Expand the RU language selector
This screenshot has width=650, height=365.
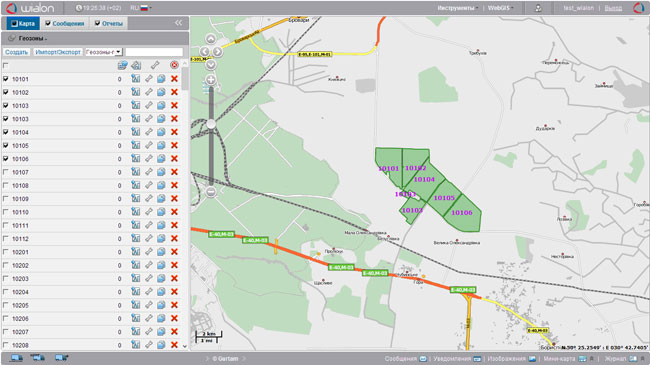pyautogui.click(x=141, y=8)
